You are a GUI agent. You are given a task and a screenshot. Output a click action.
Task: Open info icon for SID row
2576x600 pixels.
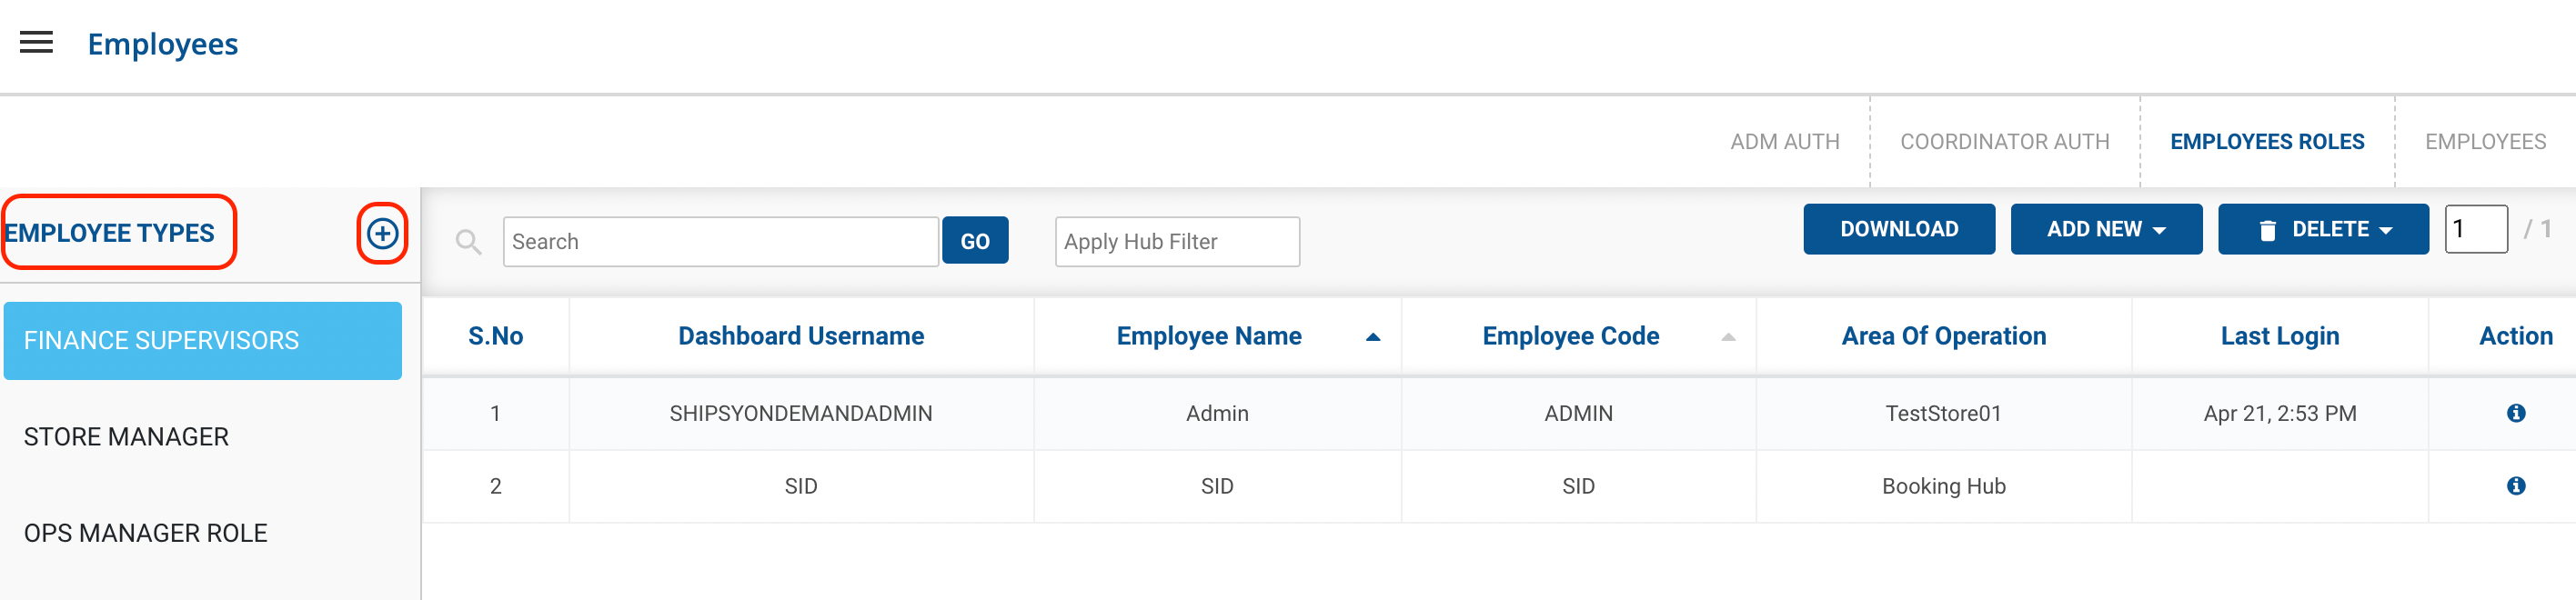pos(2515,486)
